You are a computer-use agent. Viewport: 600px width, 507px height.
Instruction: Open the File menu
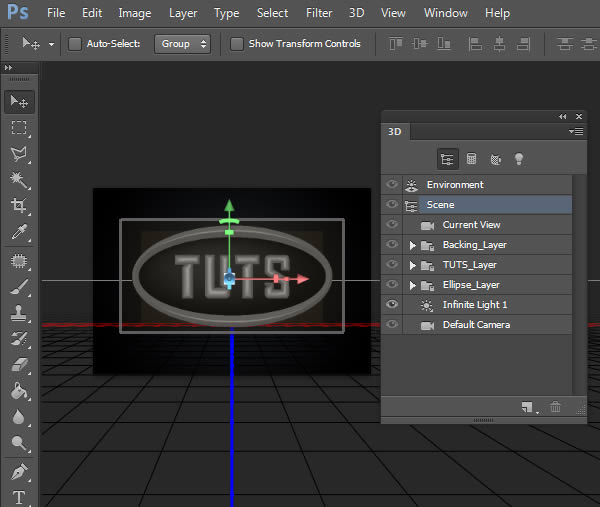click(56, 13)
